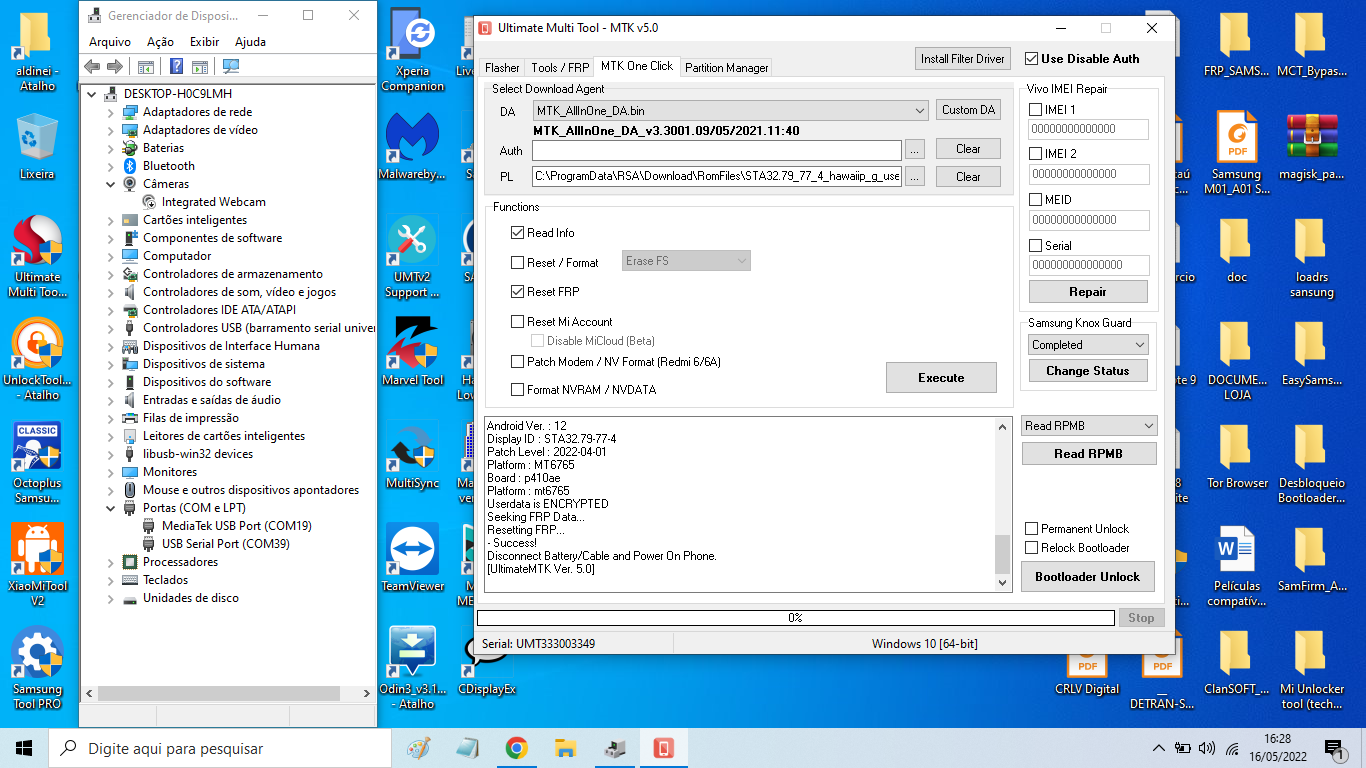Open the DA download agent dropdown
The width and height of the screenshot is (1366, 768).
730,111
